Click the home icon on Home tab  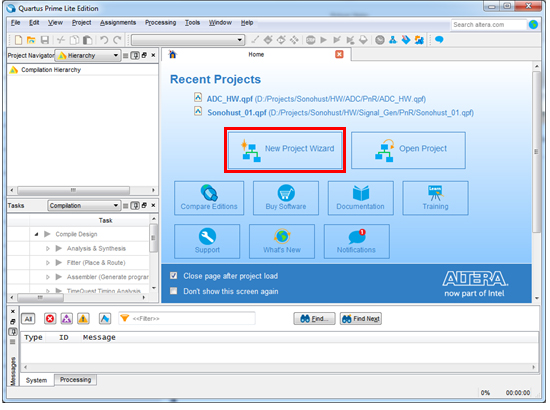pyautogui.click(x=173, y=54)
